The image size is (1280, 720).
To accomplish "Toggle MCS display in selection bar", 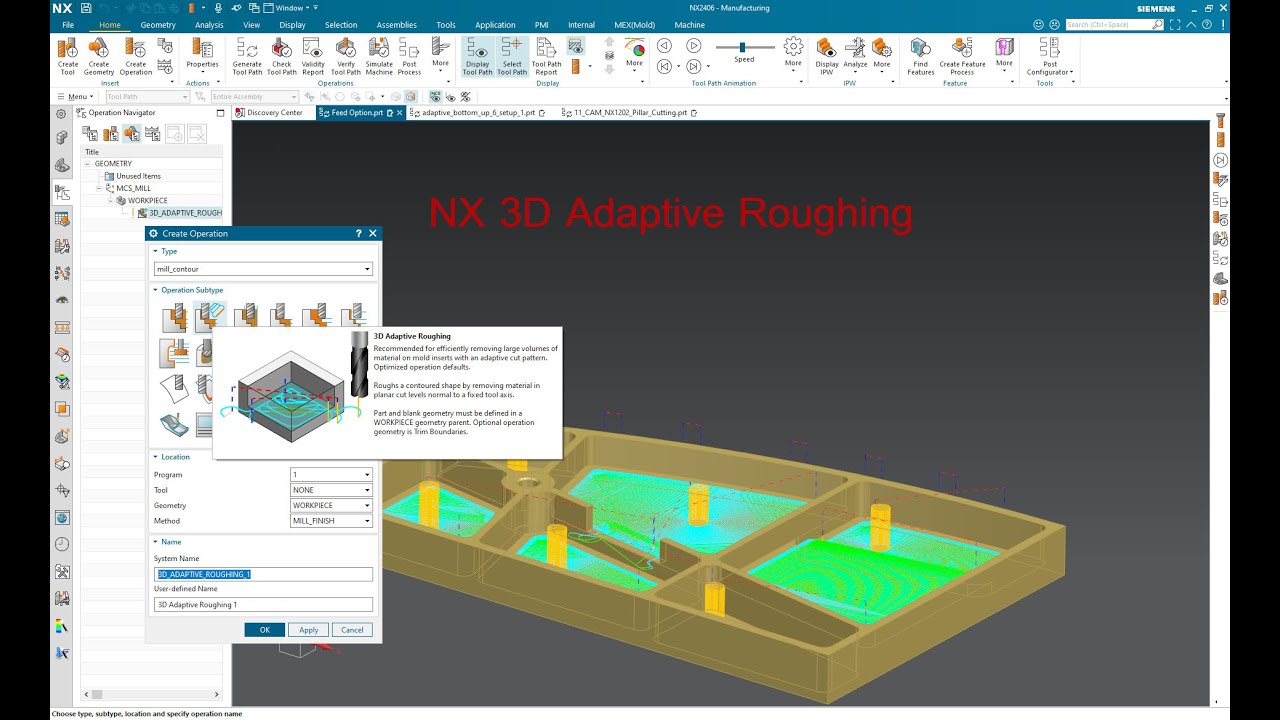I will click(436, 97).
